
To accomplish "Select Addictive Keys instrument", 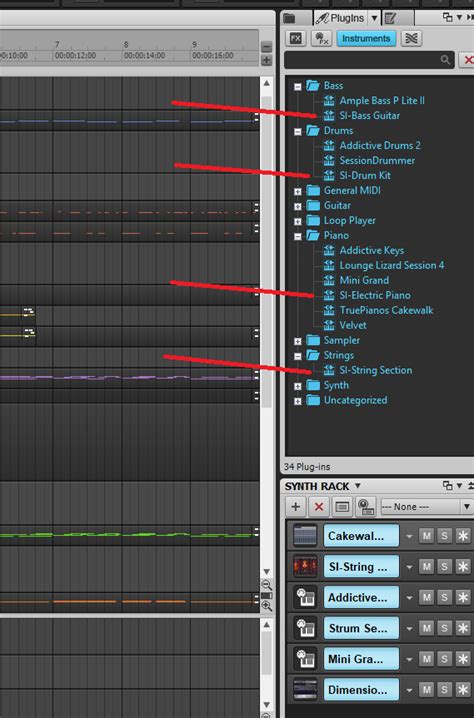I will pyautogui.click(x=371, y=250).
